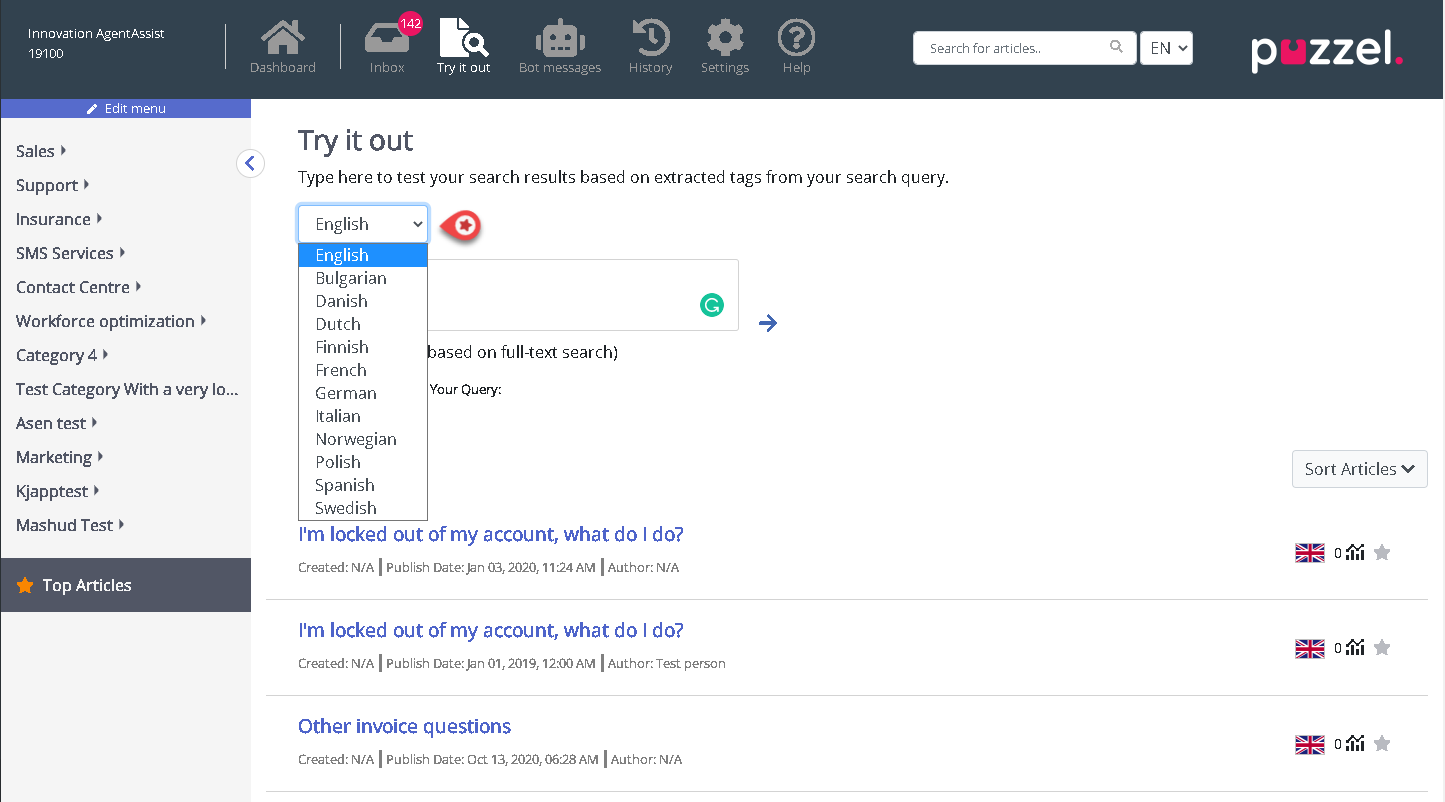Image resolution: width=1445 pixels, height=802 pixels.
Task: Select Norwegian from the language list
Action: 356,439
